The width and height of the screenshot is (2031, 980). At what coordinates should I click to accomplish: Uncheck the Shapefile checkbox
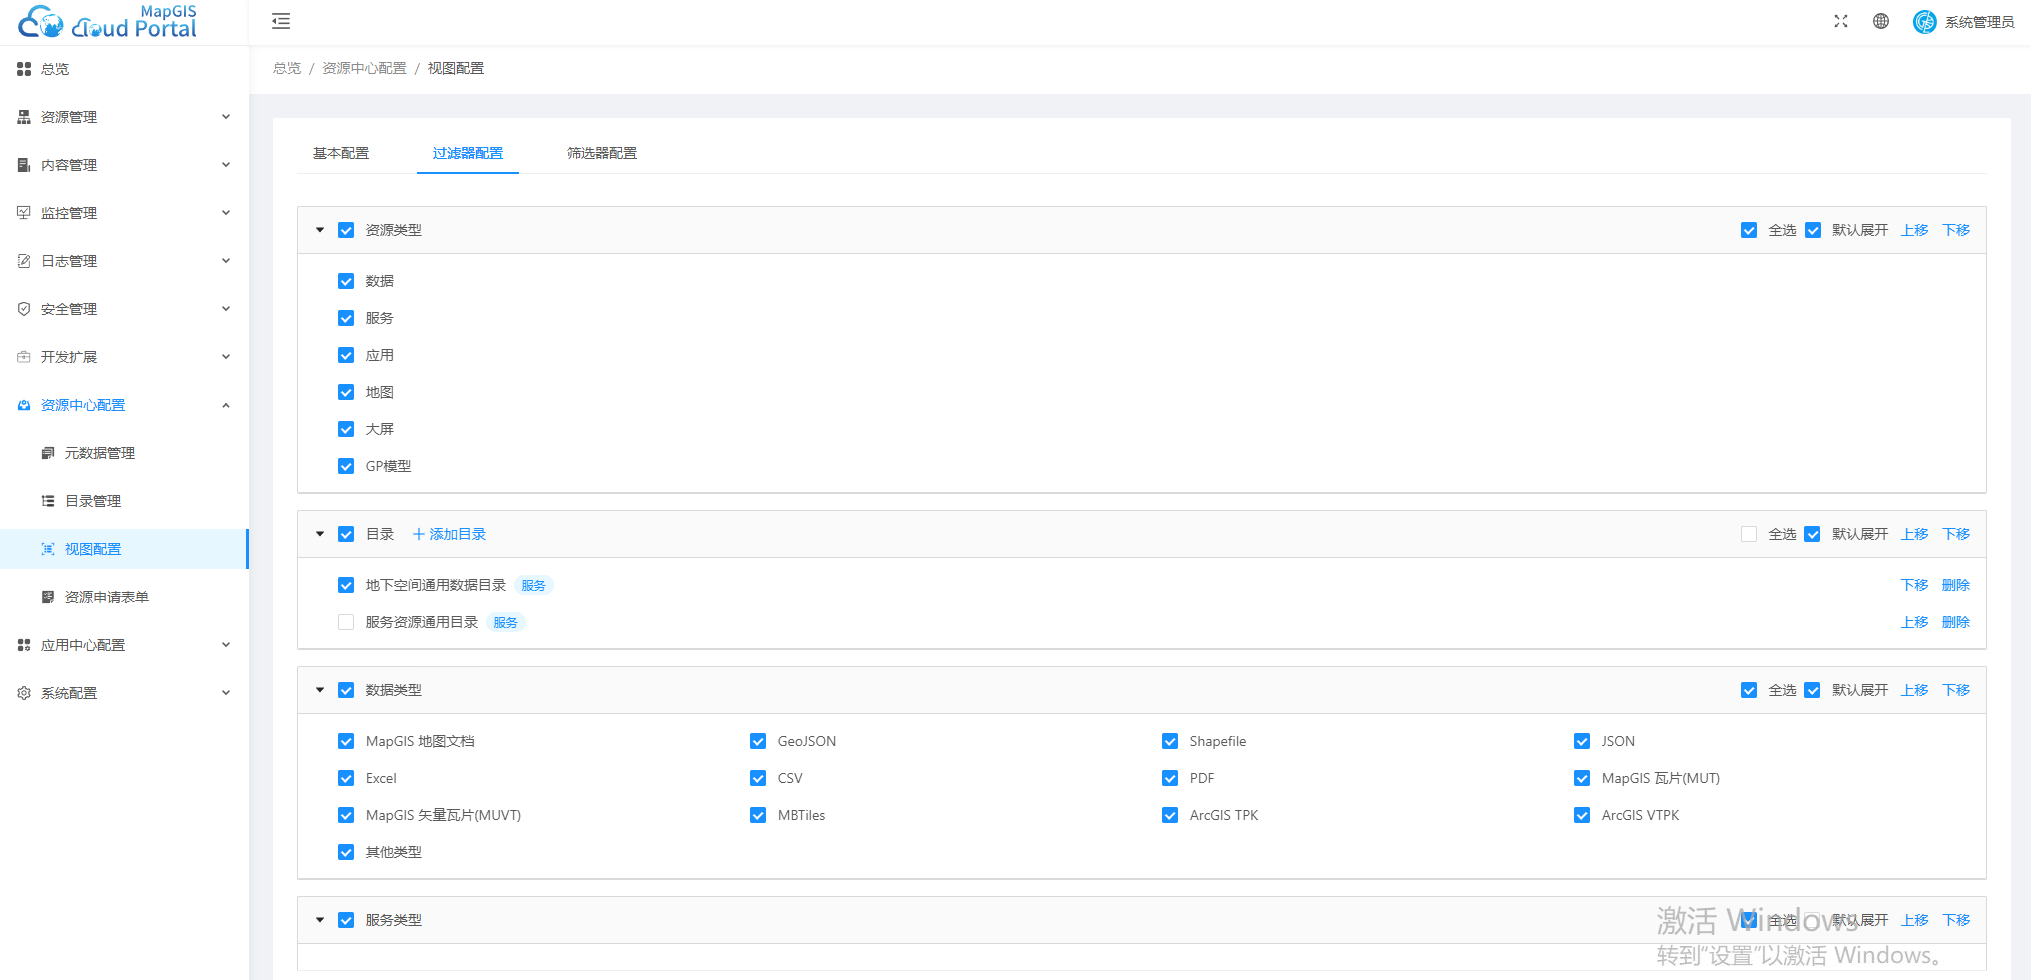(x=1170, y=741)
